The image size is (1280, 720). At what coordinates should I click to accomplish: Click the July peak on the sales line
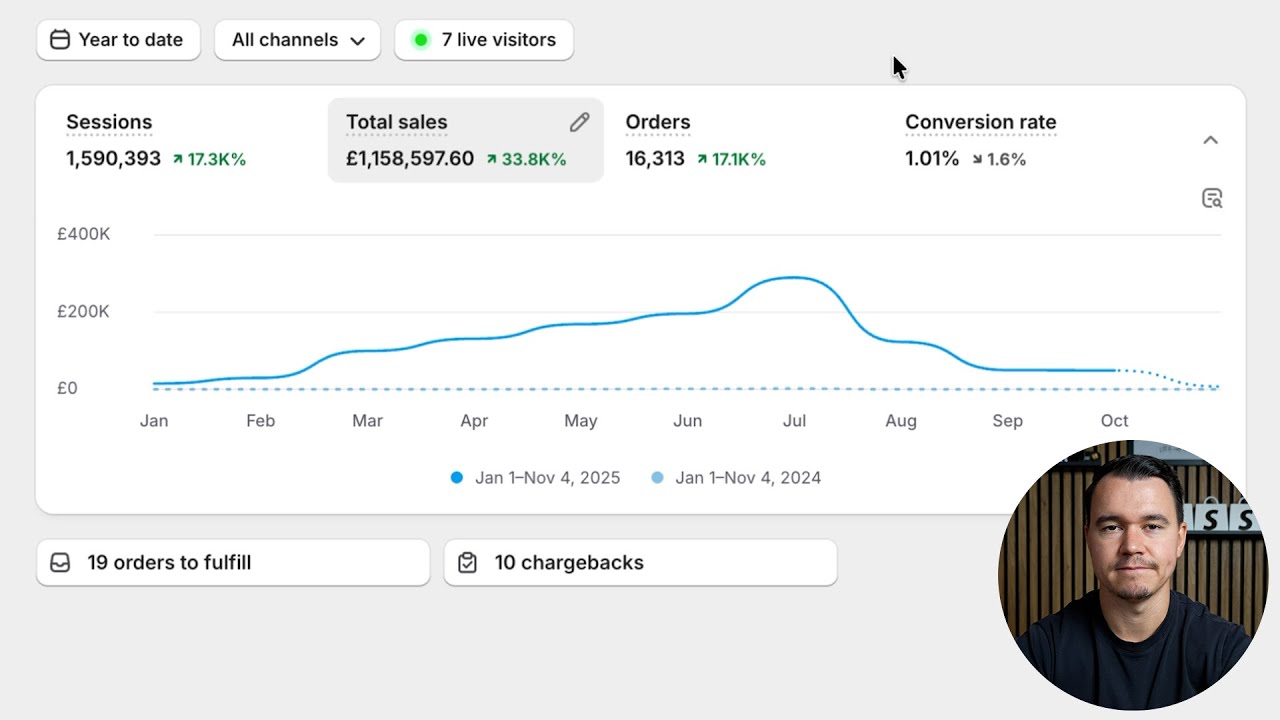tap(793, 278)
